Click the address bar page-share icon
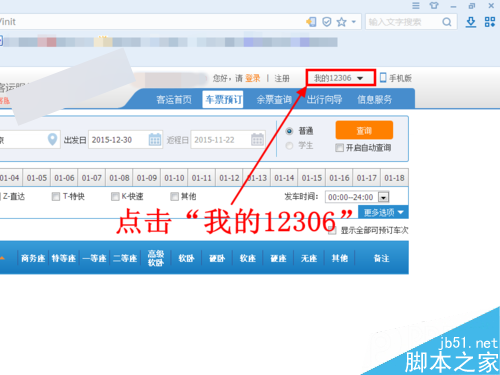The height and width of the screenshot is (375, 500). tap(311, 22)
